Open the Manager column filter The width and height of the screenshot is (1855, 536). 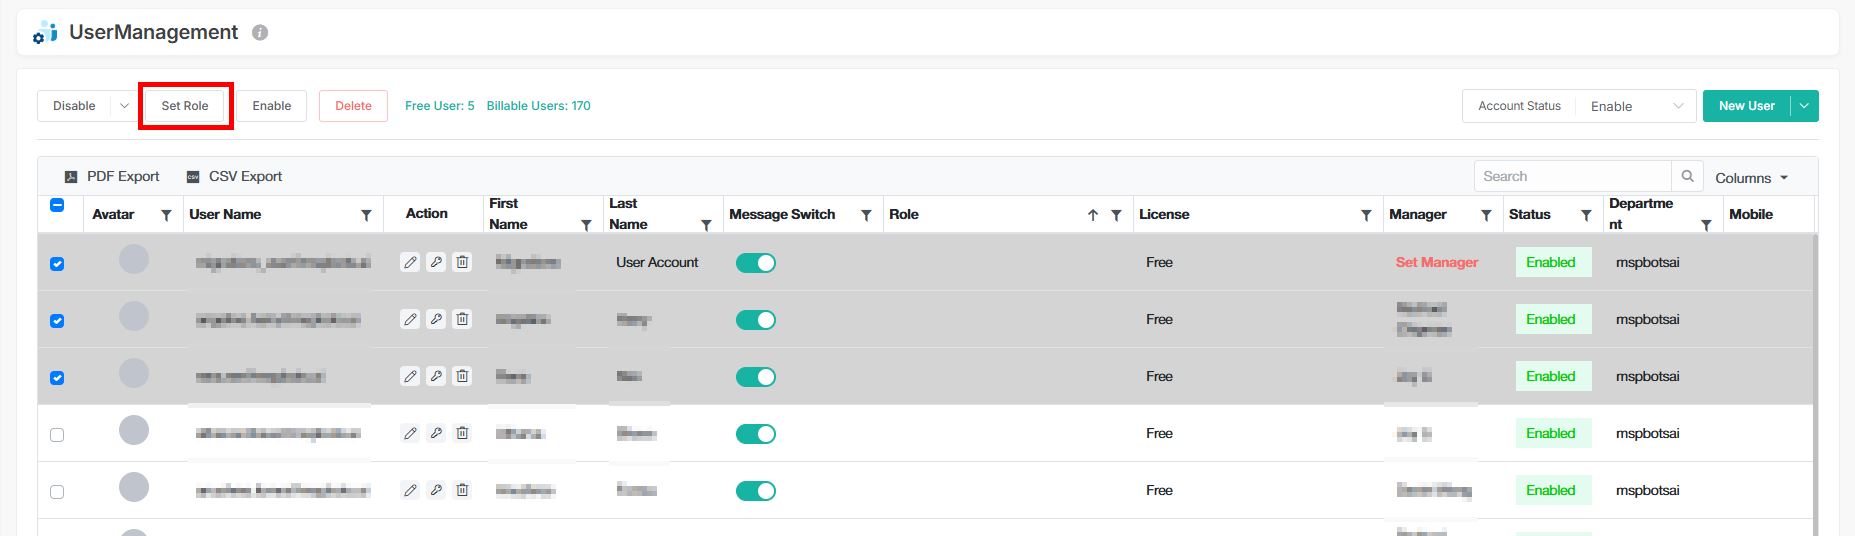pos(1486,215)
